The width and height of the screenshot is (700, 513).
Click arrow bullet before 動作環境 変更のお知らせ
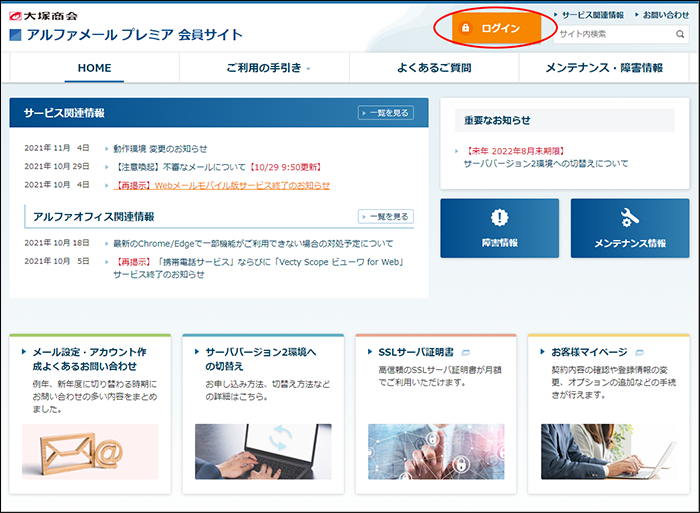pyautogui.click(x=107, y=149)
